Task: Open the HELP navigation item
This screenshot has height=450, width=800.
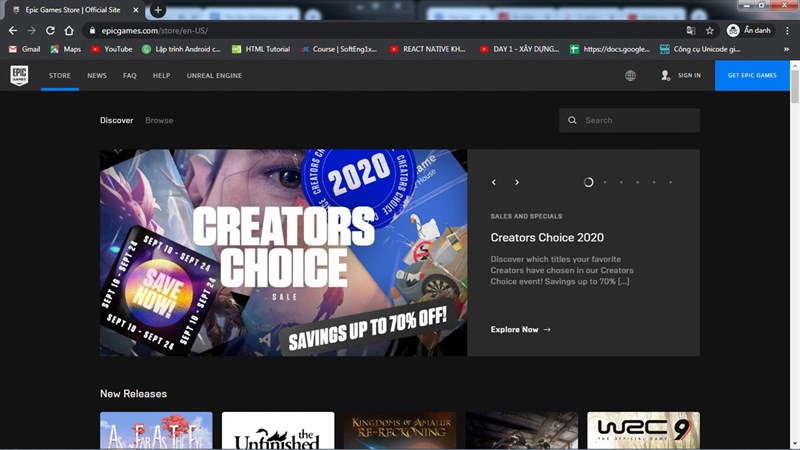Action: point(161,76)
